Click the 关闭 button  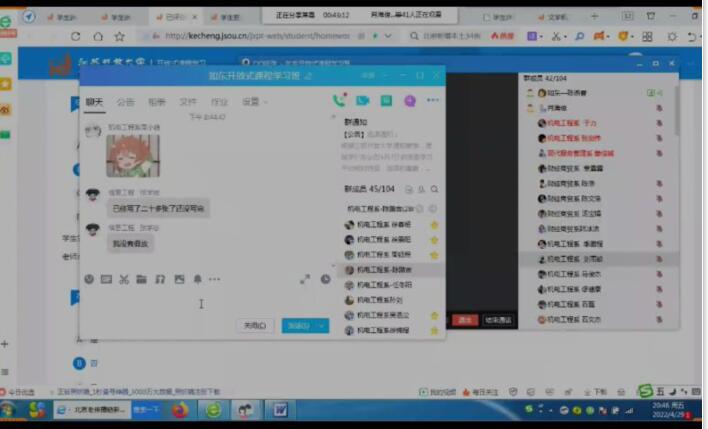pyautogui.click(x=255, y=325)
